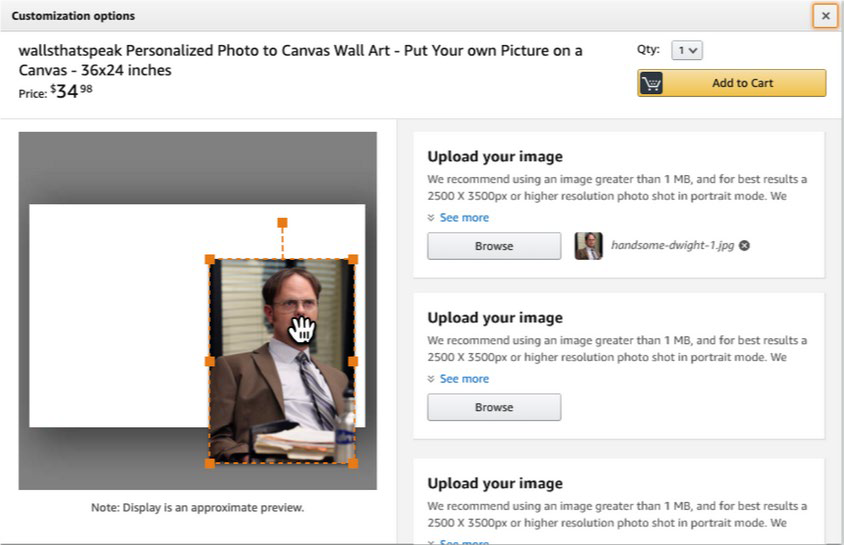This screenshot has height=545, width=844.
Task: Click Add to Cart button
Action: (742, 83)
